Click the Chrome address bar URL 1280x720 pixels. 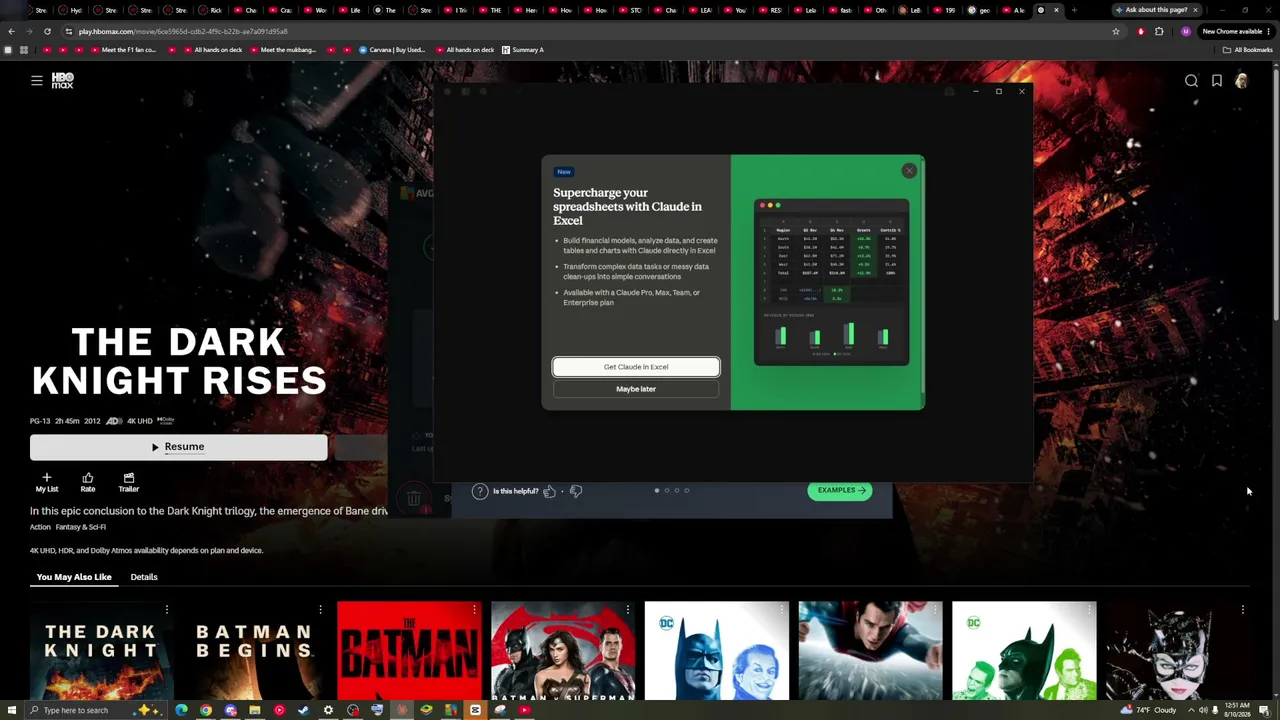coord(183,31)
